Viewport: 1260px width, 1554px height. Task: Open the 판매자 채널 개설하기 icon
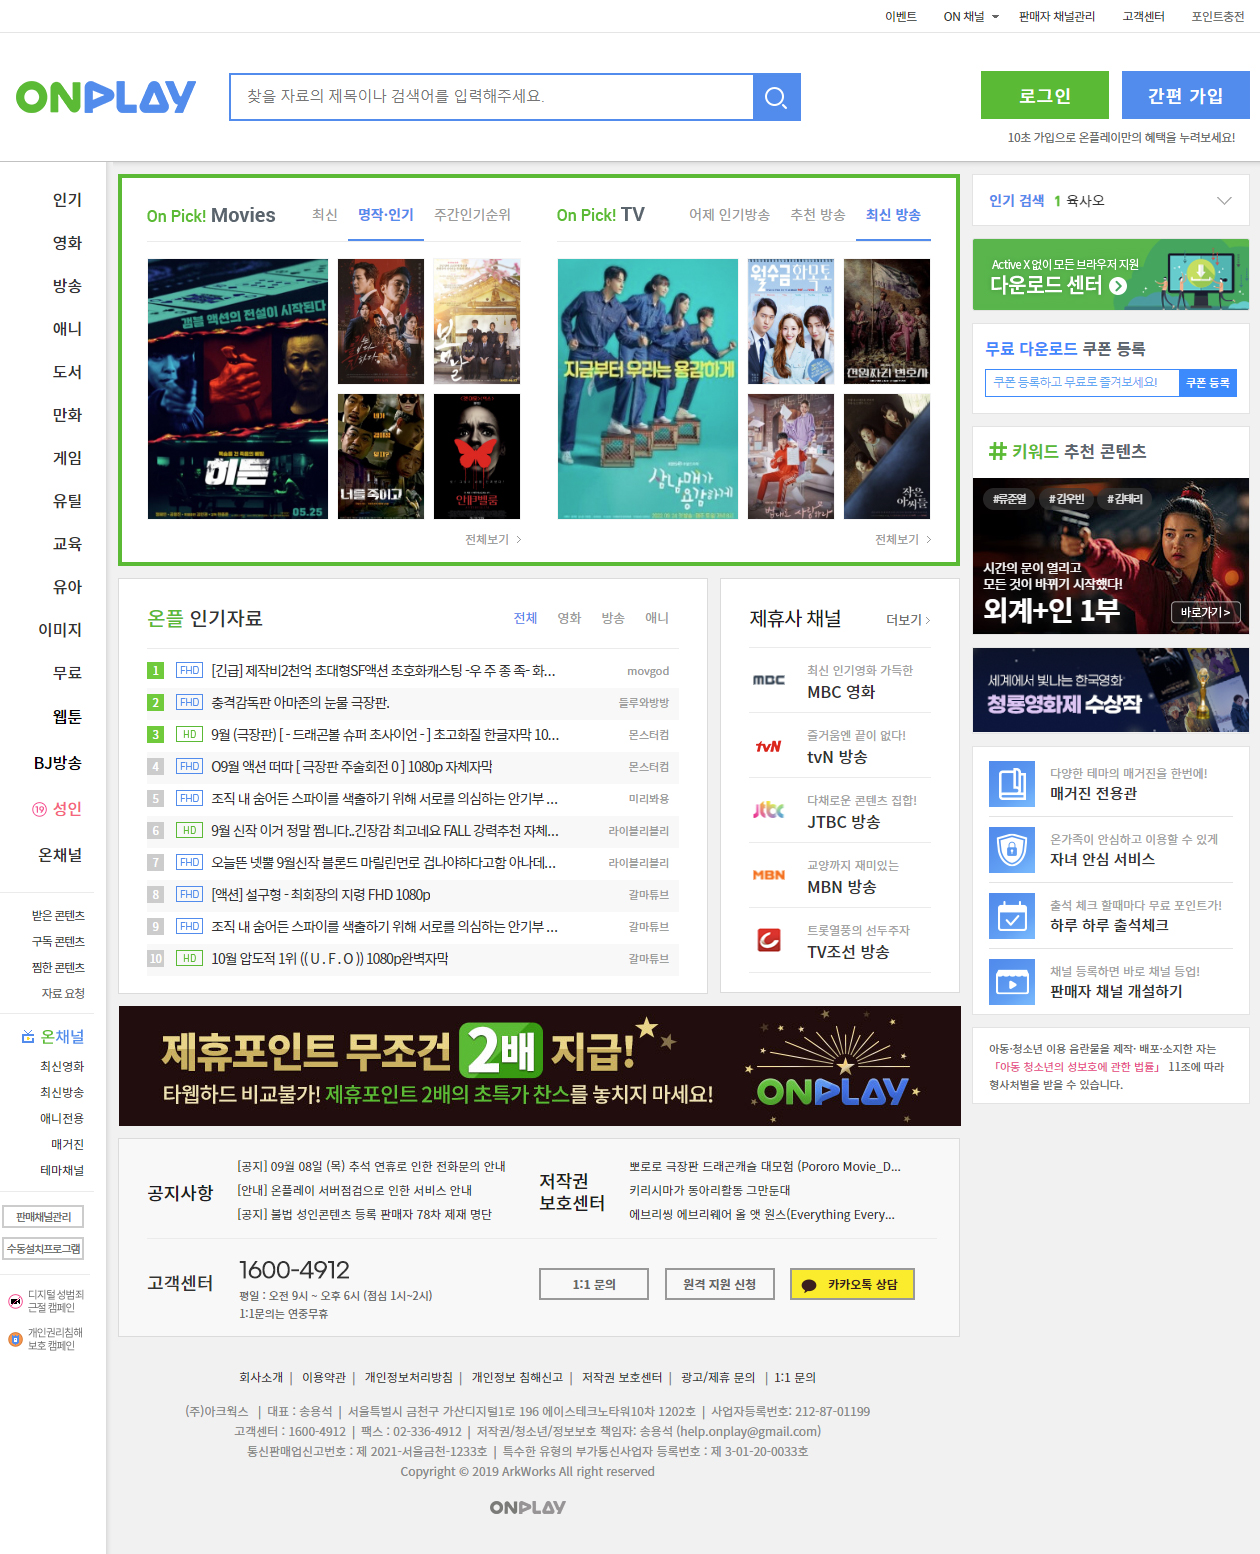coord(1012,981)
